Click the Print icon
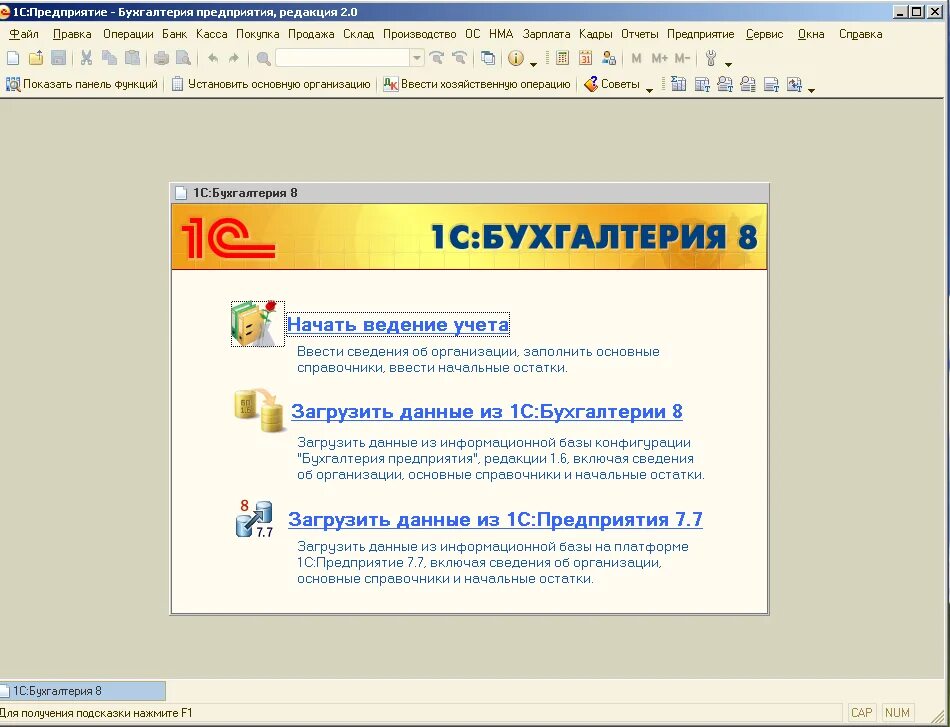 coord(161,58)
